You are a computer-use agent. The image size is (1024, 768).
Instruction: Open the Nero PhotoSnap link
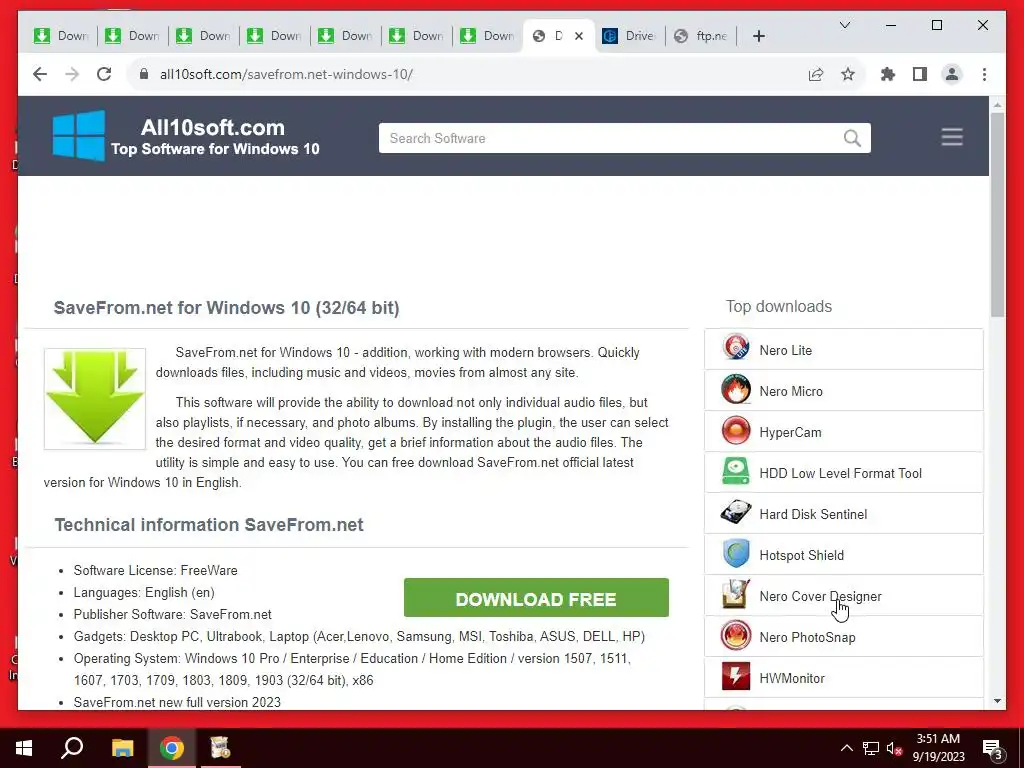coord(807,637)
